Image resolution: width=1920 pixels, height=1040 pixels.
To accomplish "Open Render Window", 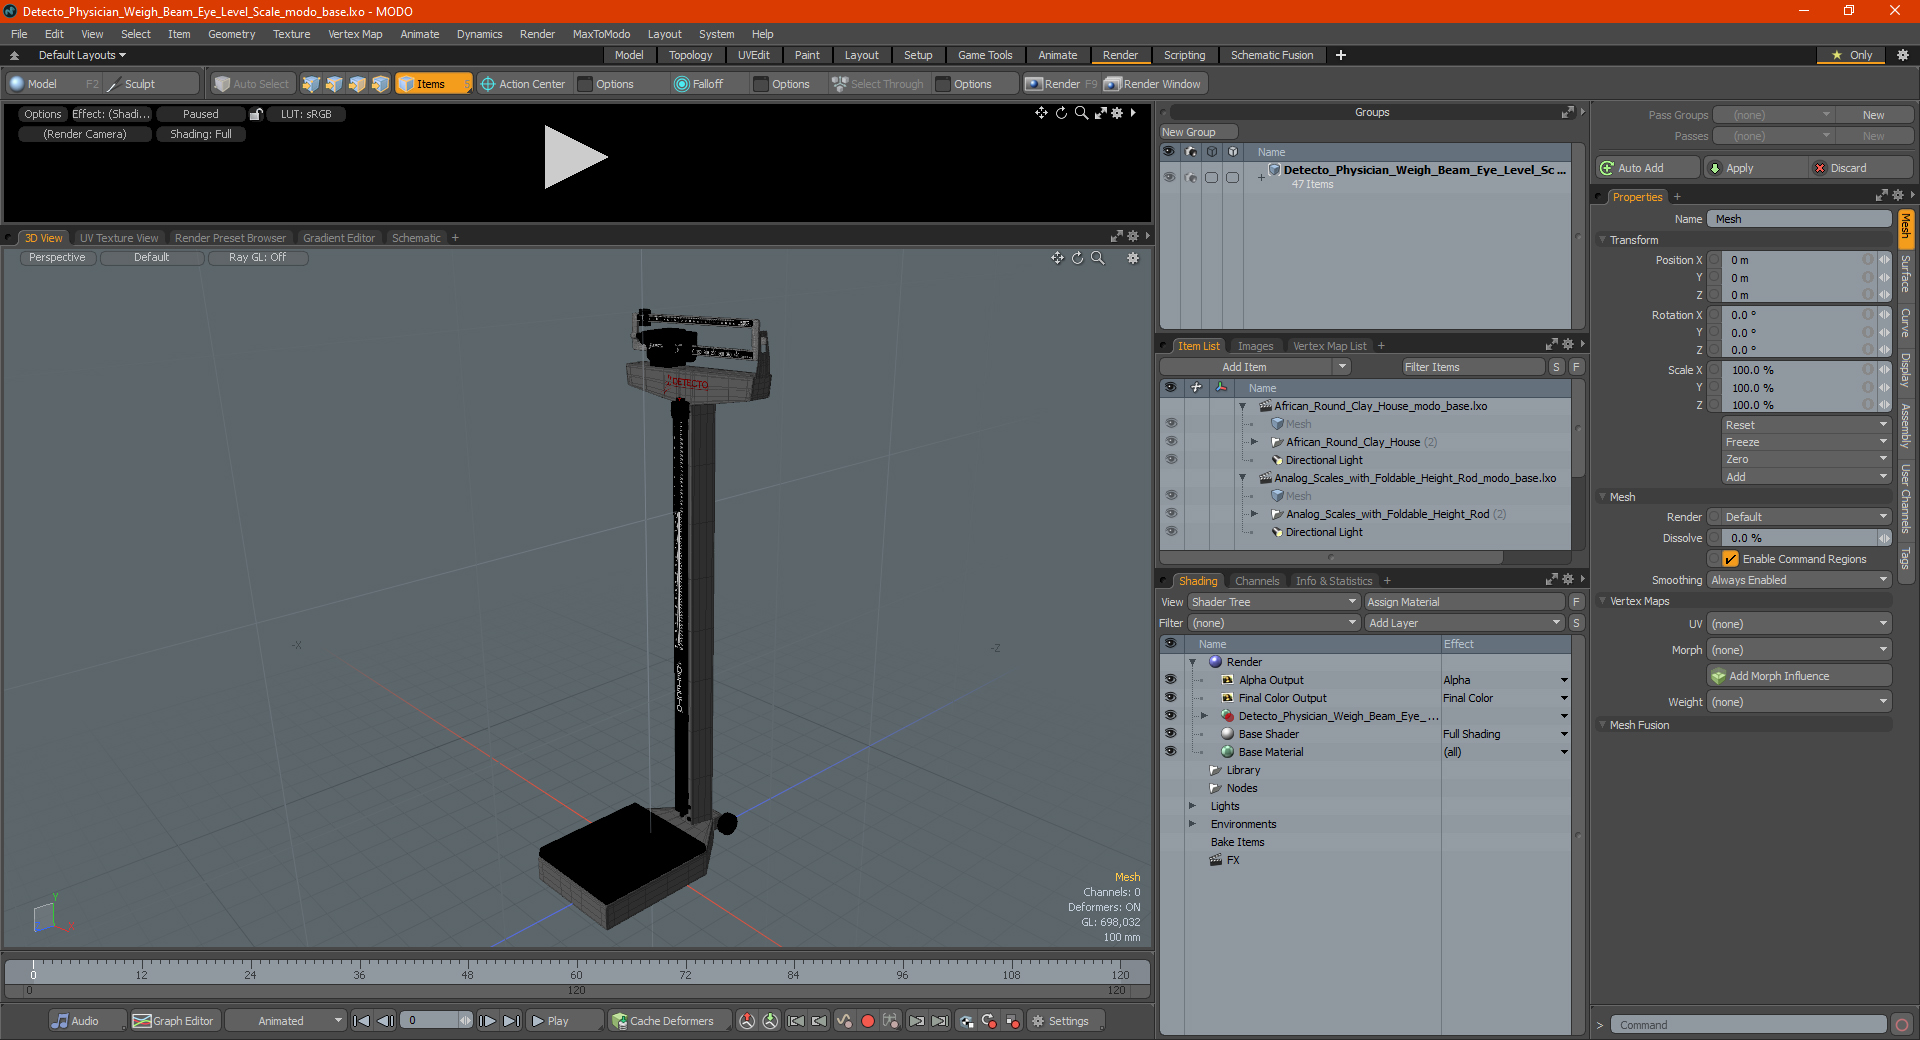I will point(1153,84).
